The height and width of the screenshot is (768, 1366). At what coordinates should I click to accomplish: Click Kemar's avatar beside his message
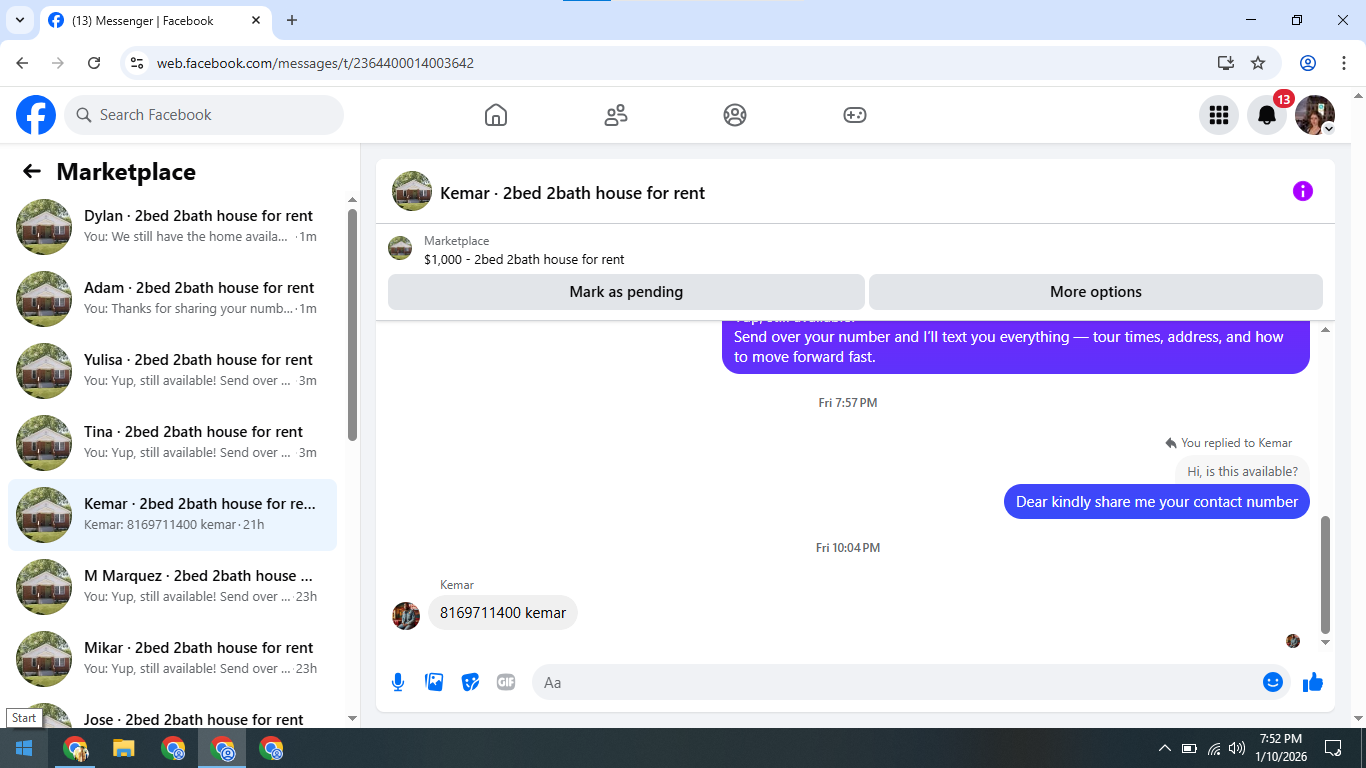(406, 616)
